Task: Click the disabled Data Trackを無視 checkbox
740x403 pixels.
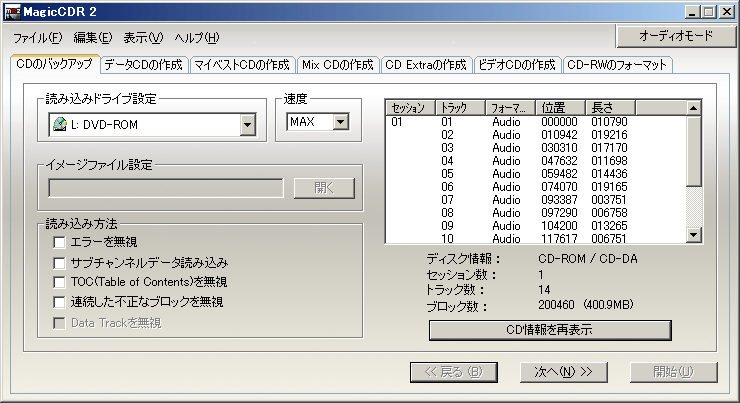Action: pos(59,323)
